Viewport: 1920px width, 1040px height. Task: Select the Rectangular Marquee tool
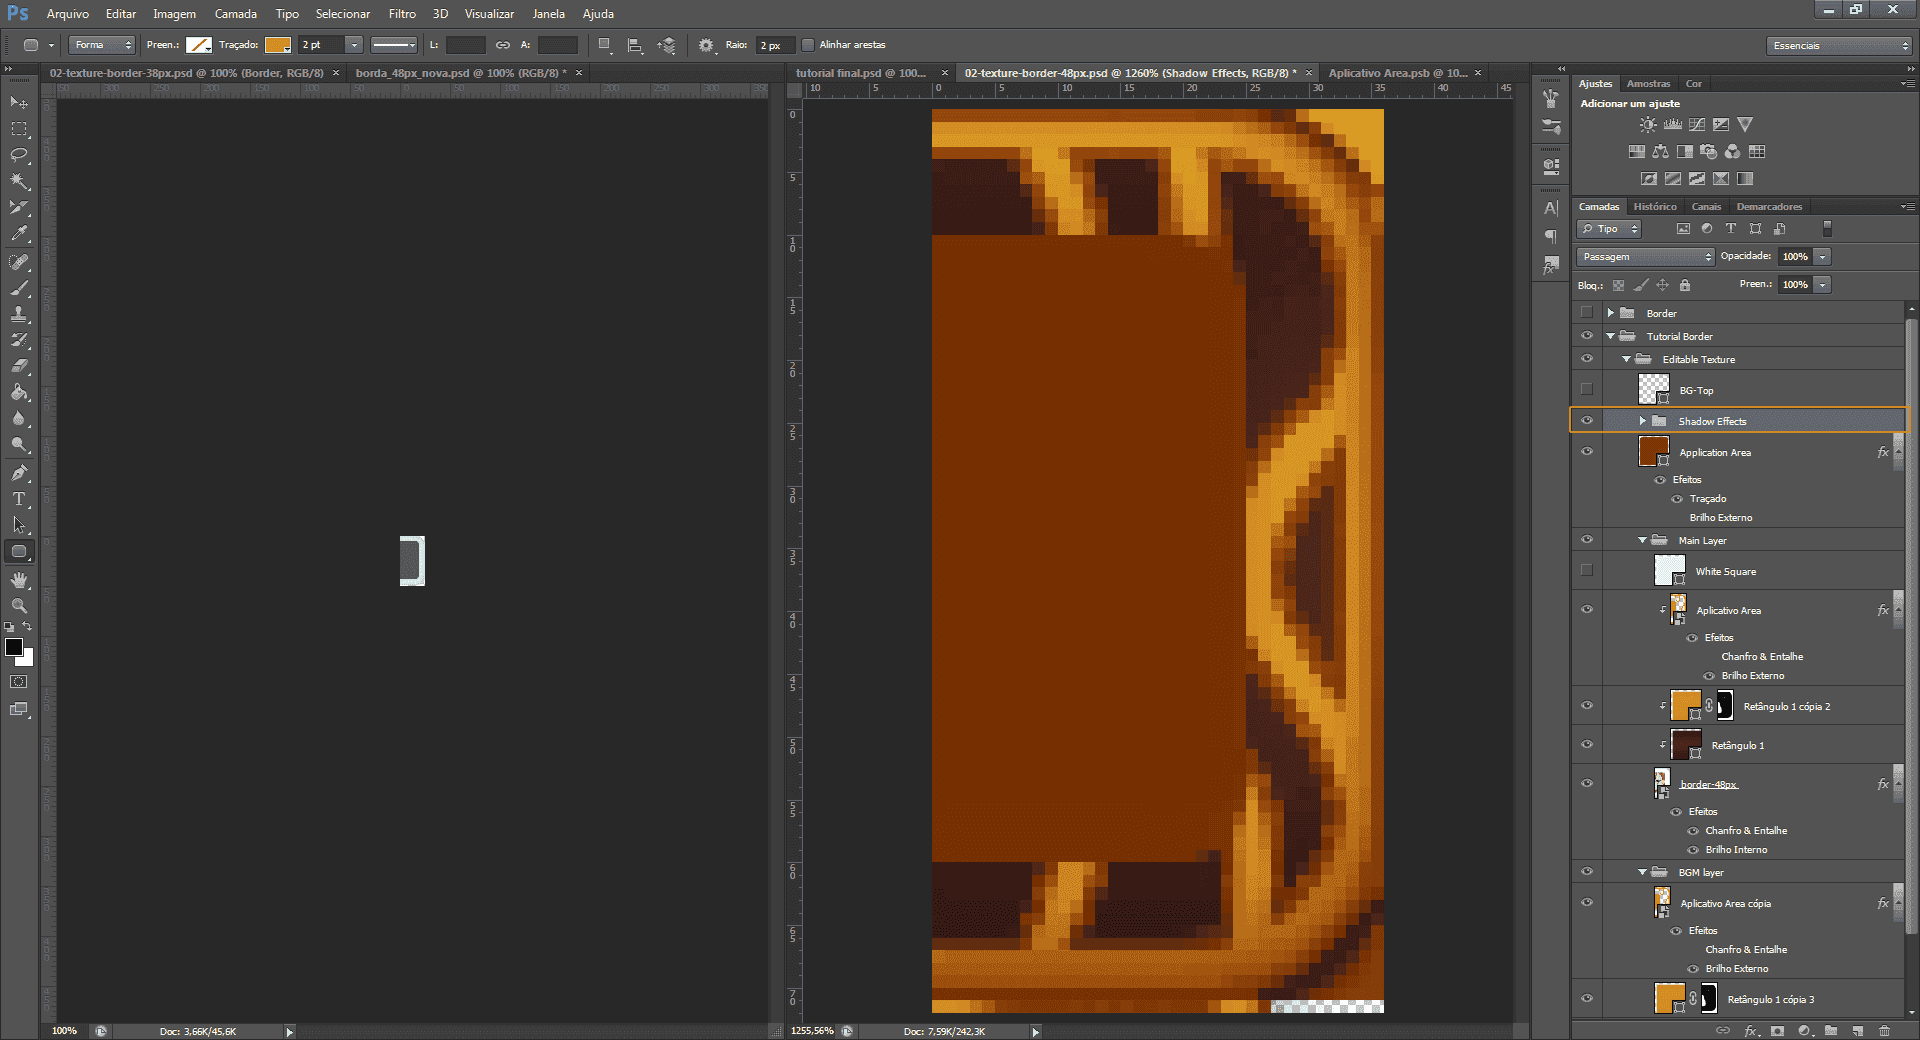[x=19, y=129]
